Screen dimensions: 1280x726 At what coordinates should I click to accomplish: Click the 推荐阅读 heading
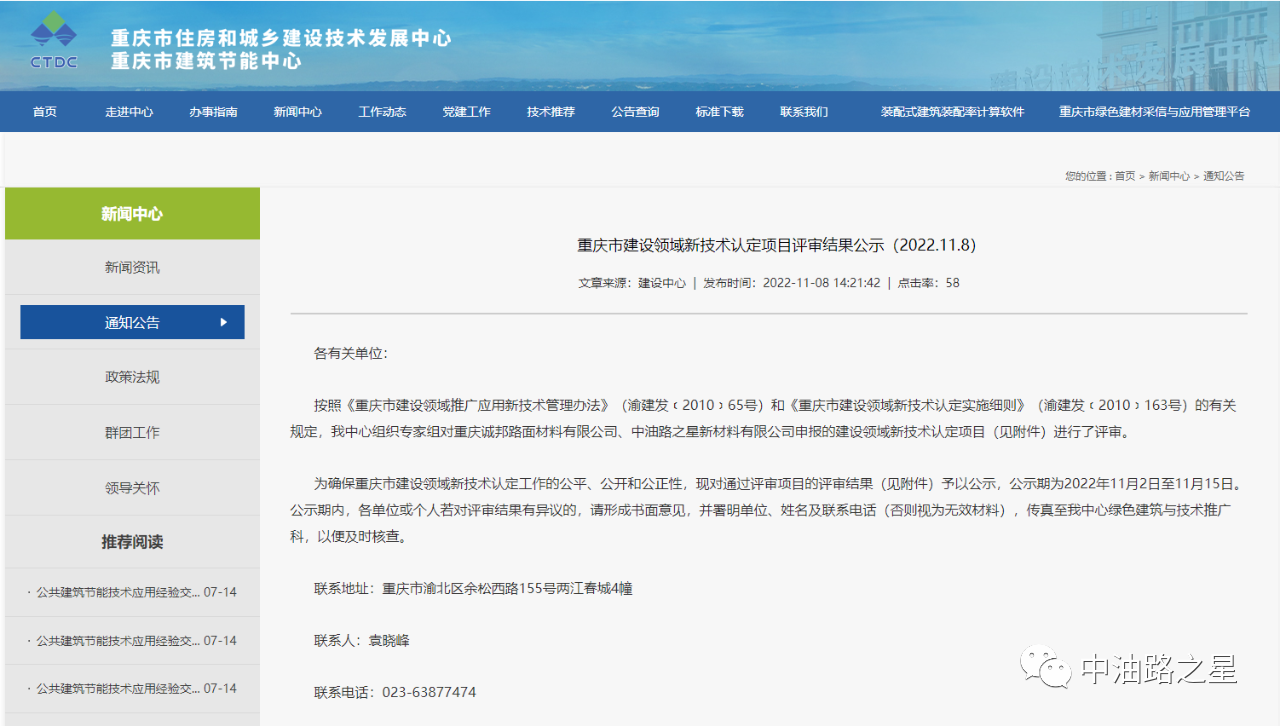pyautogui.click(x=132, y=542)
